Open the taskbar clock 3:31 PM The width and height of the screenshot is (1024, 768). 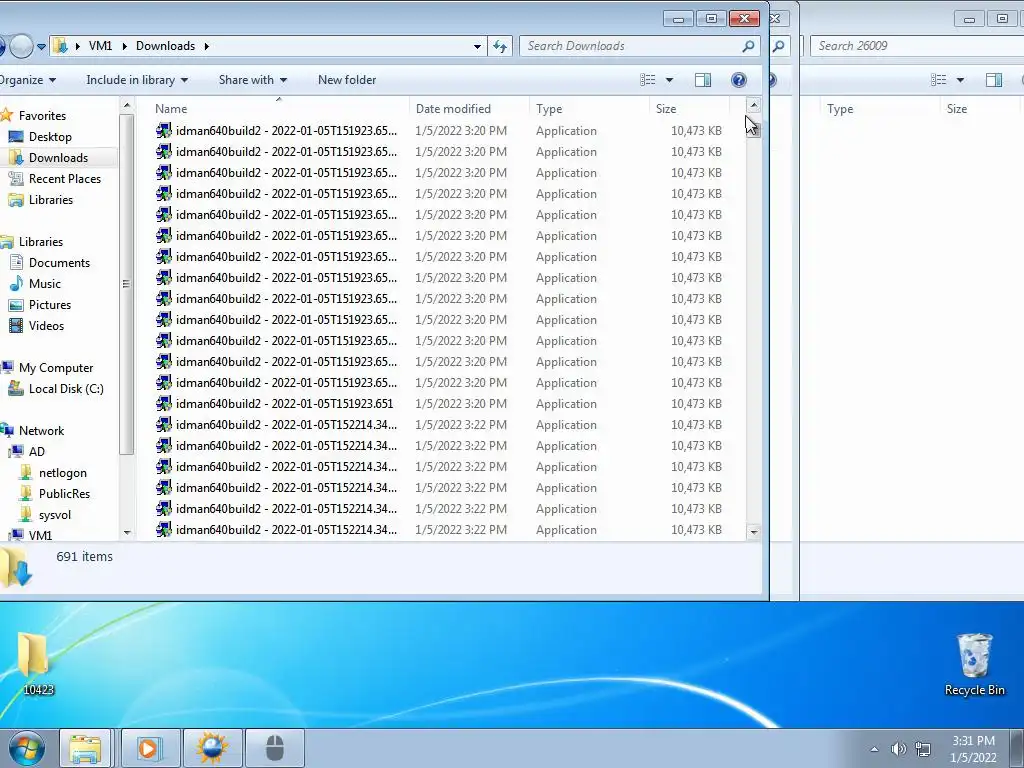pyautogui.click(x=973, y=749)
